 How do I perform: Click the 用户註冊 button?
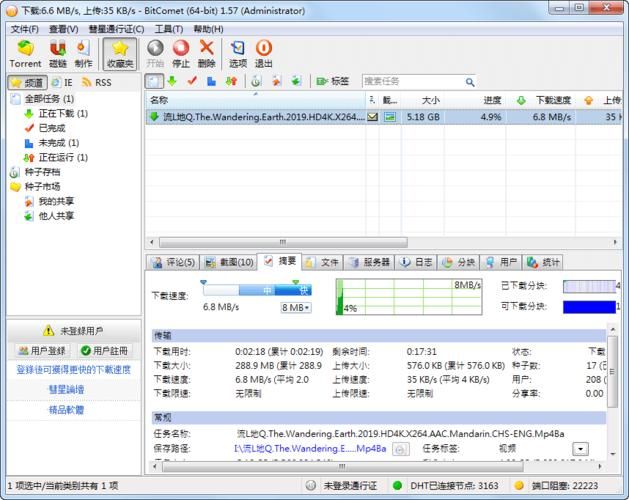coord(105,351)
